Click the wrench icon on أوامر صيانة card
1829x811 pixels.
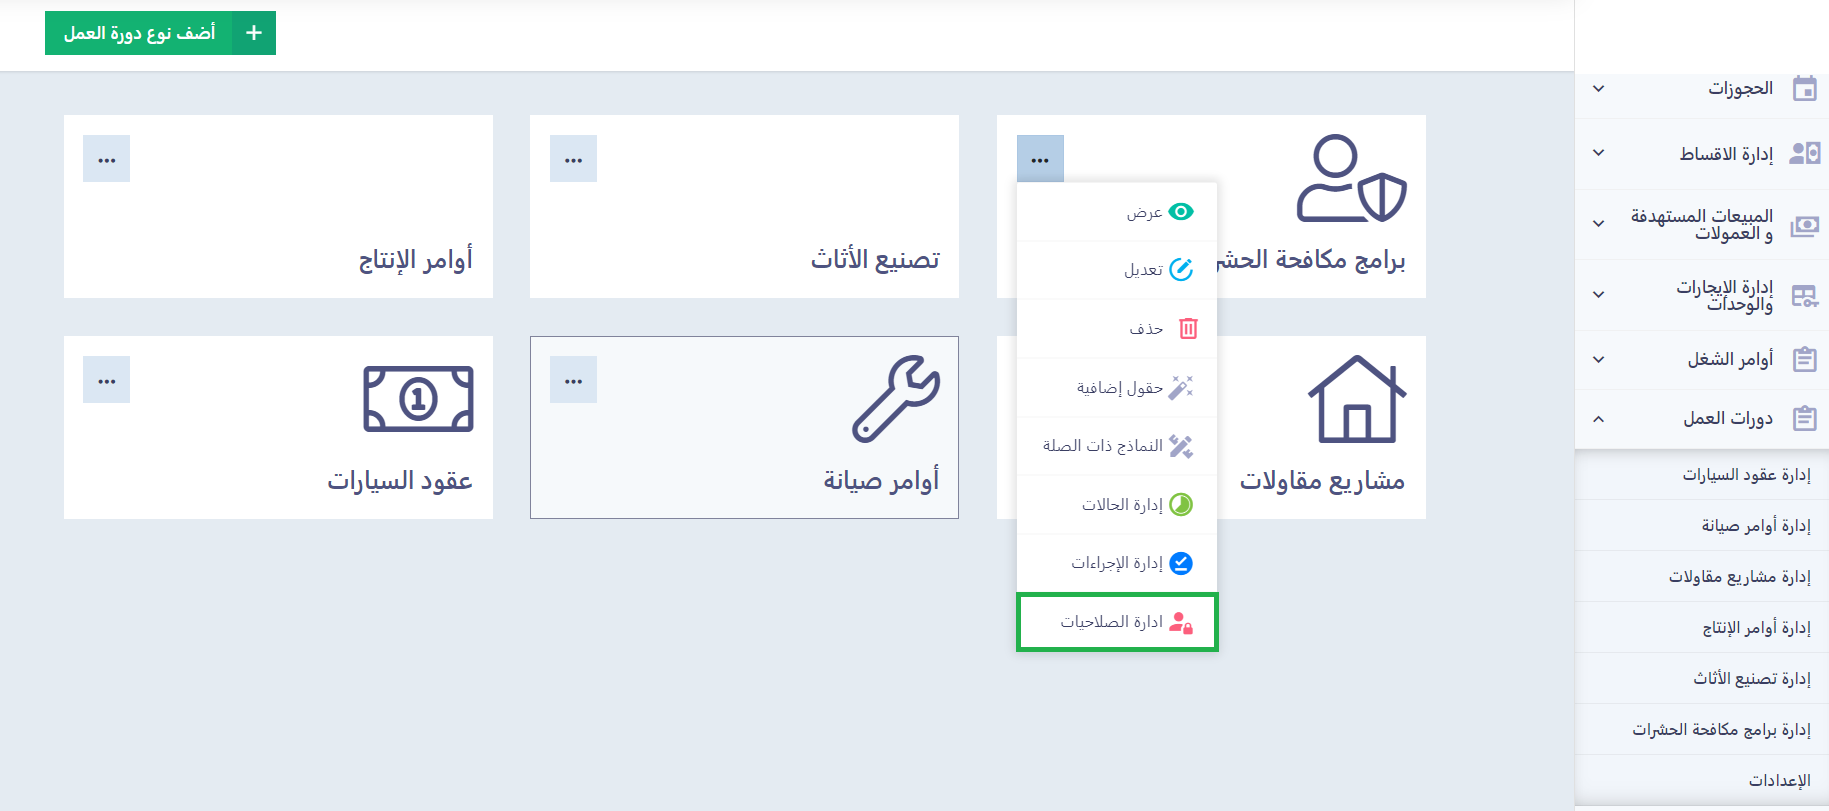tap(896, 399)
